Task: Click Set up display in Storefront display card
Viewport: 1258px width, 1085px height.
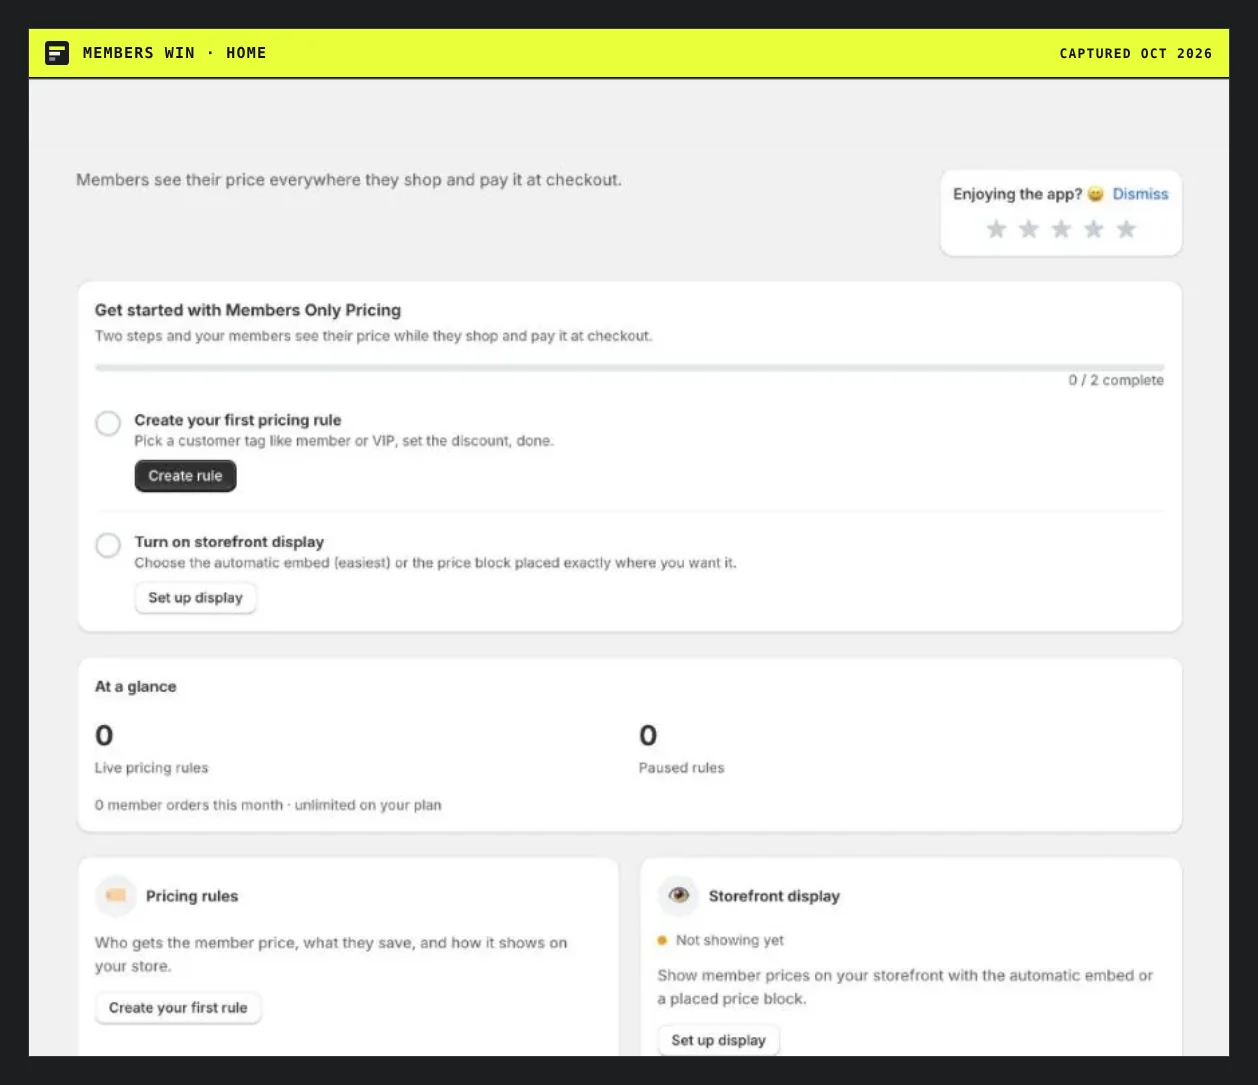Action: (x=719, y=1040)
